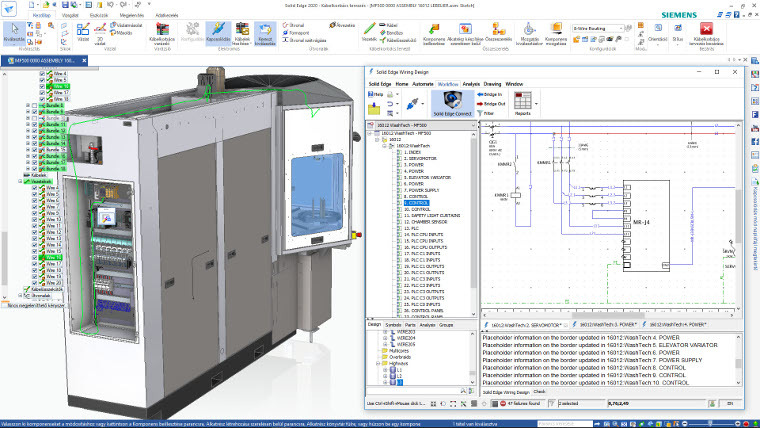
Task: Click Bridge Out in Wiring Design toolbar
Action: [491, 104]
